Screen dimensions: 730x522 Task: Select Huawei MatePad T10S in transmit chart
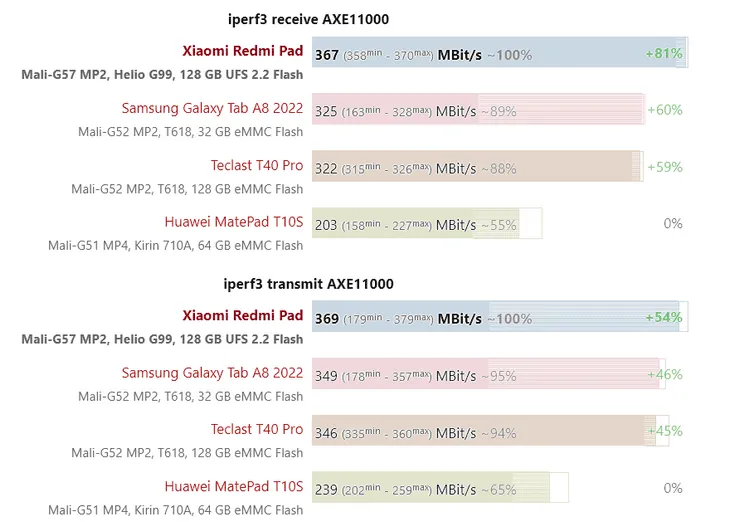pyautogui.click(x=233, y=487)
